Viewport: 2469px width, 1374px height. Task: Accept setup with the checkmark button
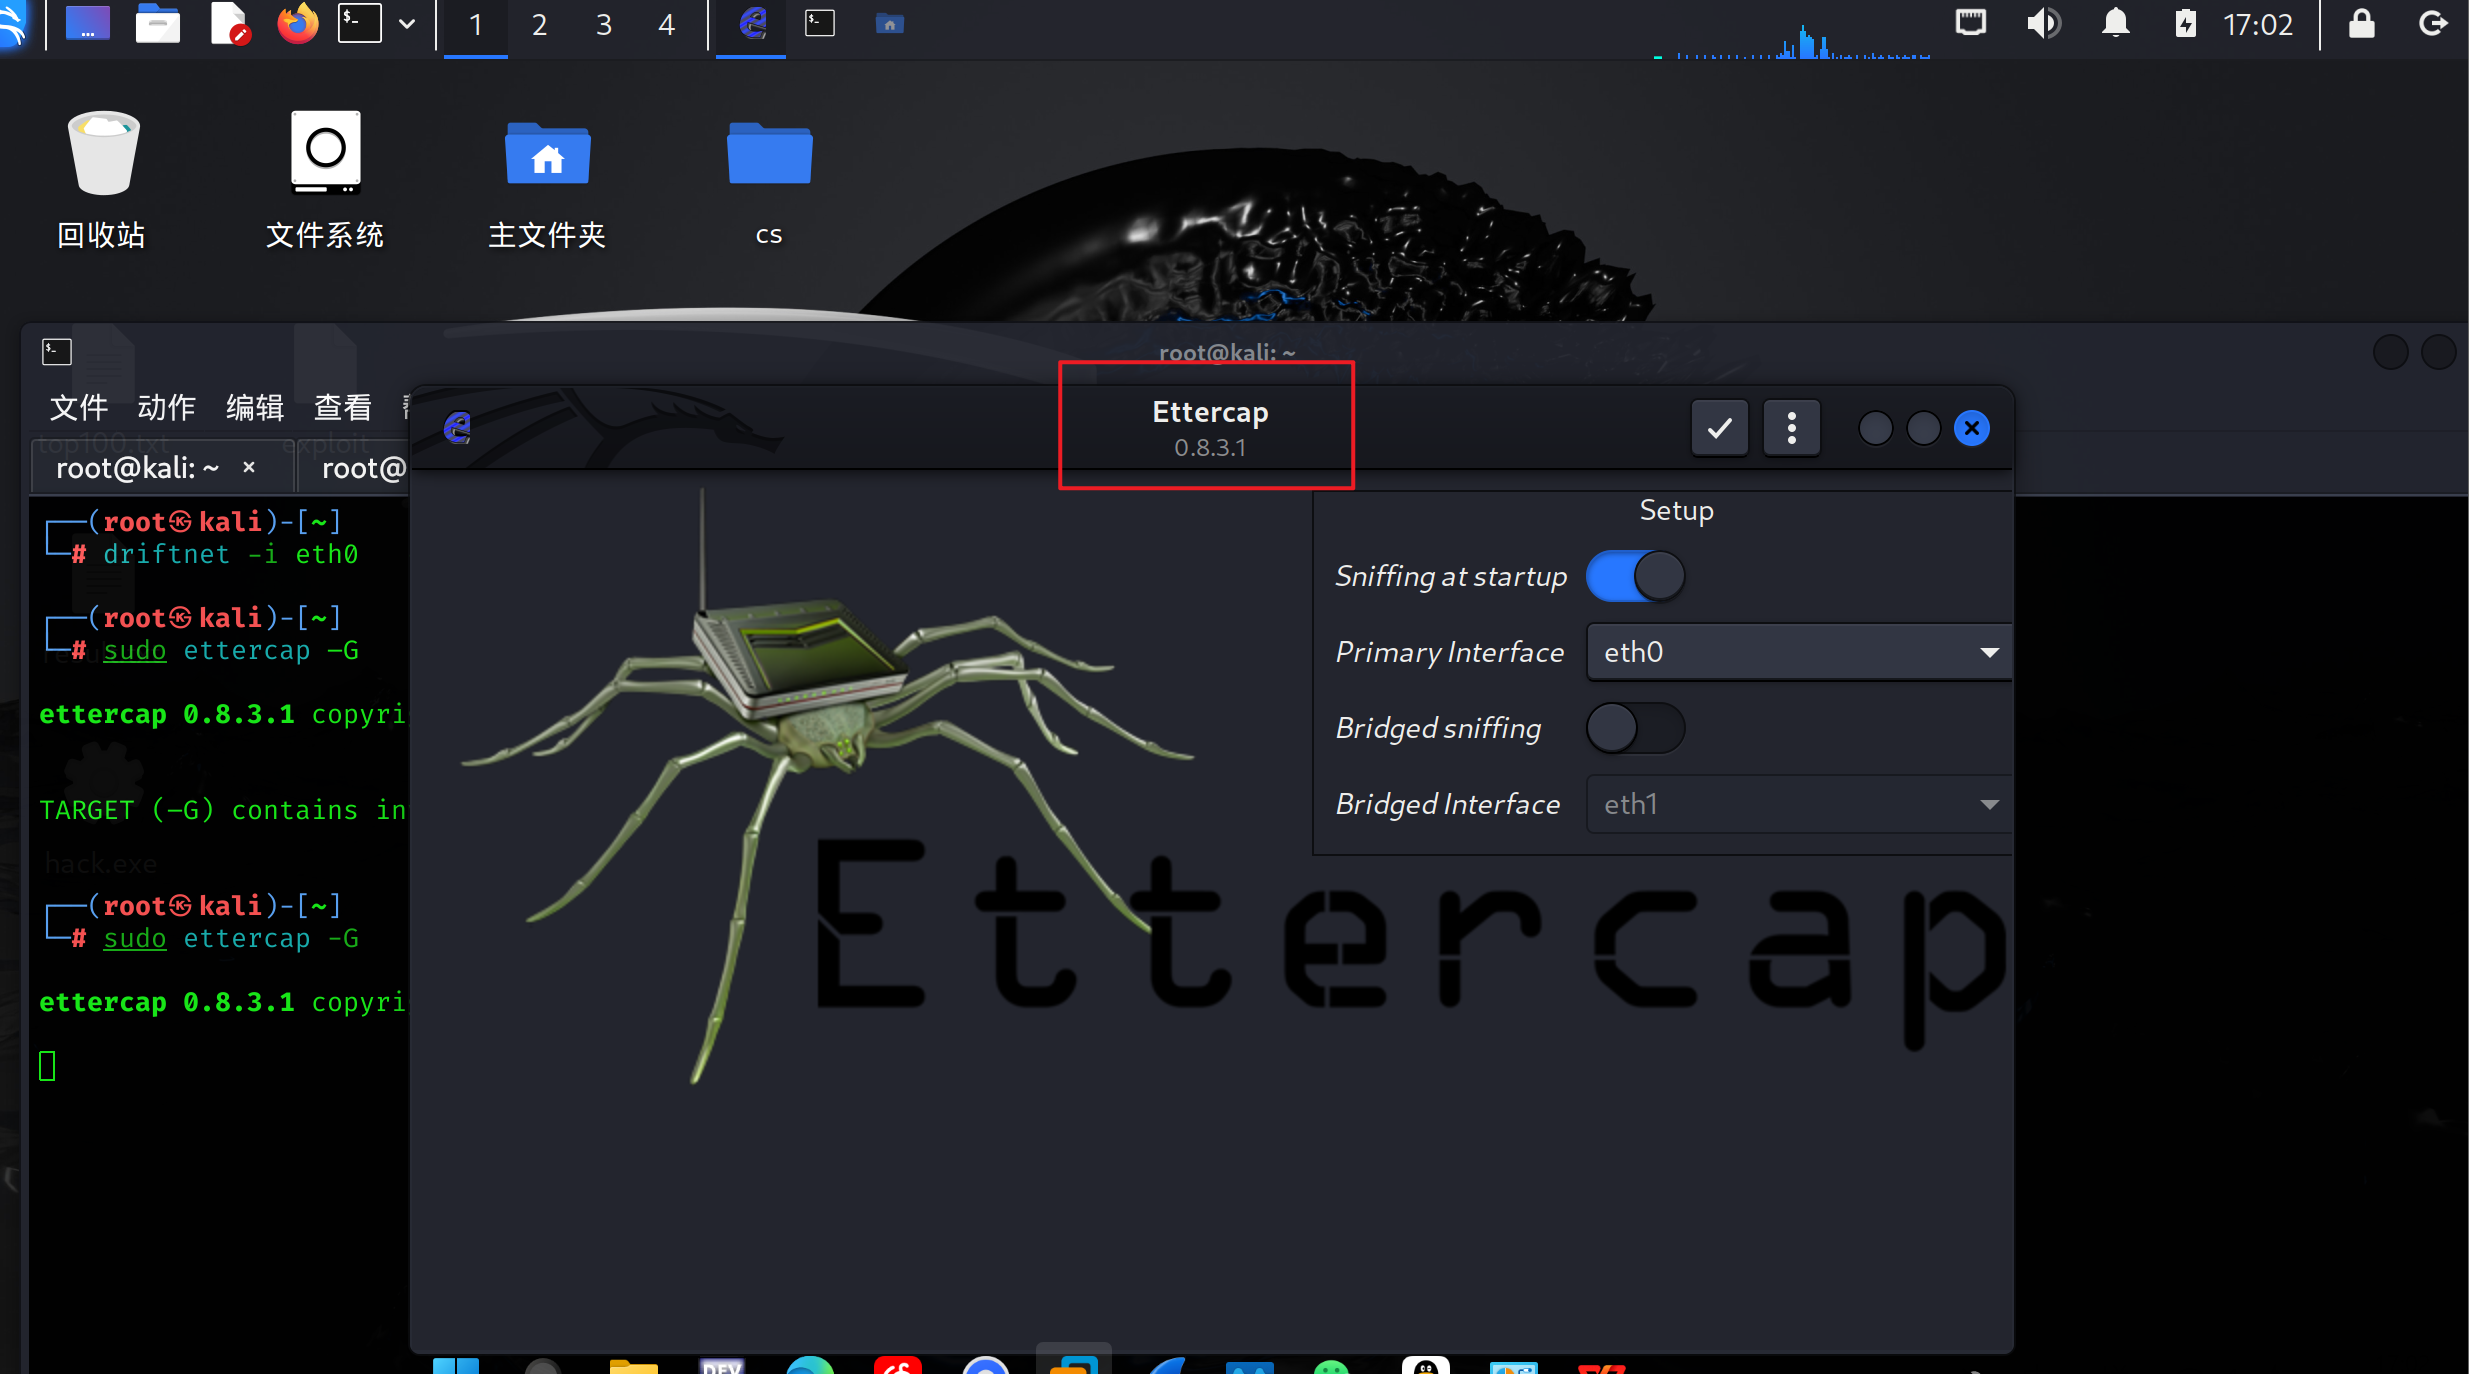pos(1719,428)
